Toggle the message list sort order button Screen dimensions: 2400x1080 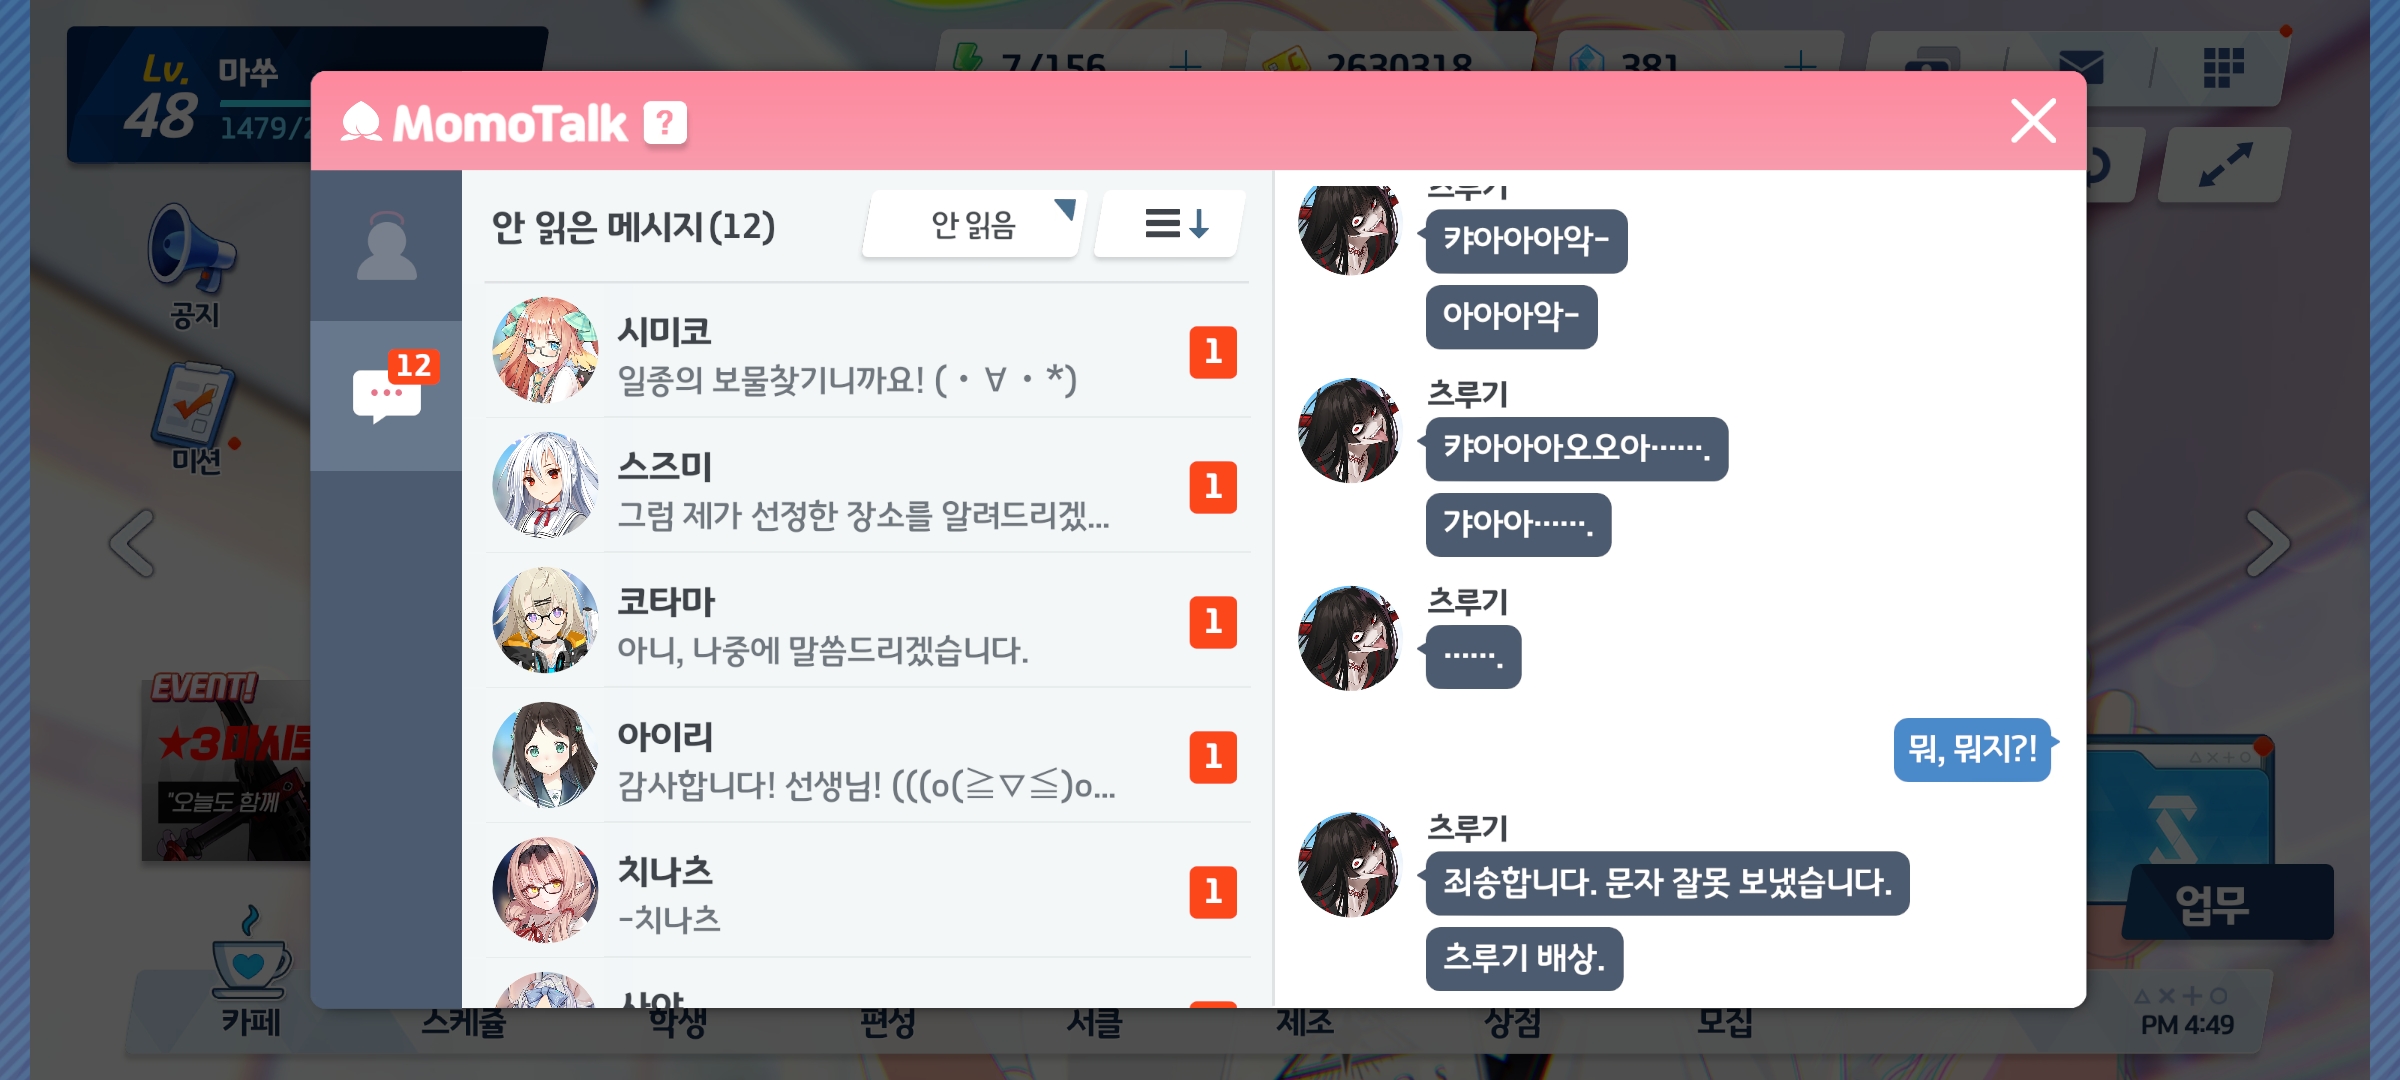1173,225
